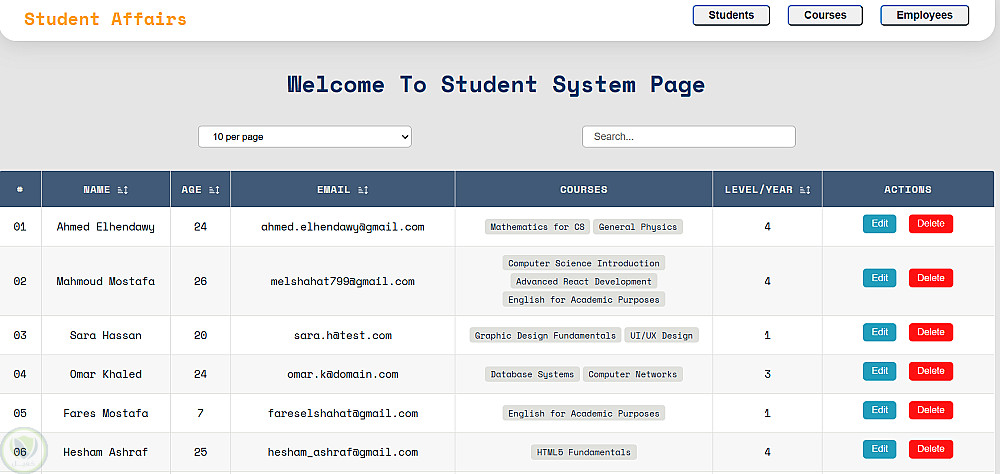Click the 'UI/UX Design' course tag
This screenshot has height=474, width=1000.
pos(661,336)
